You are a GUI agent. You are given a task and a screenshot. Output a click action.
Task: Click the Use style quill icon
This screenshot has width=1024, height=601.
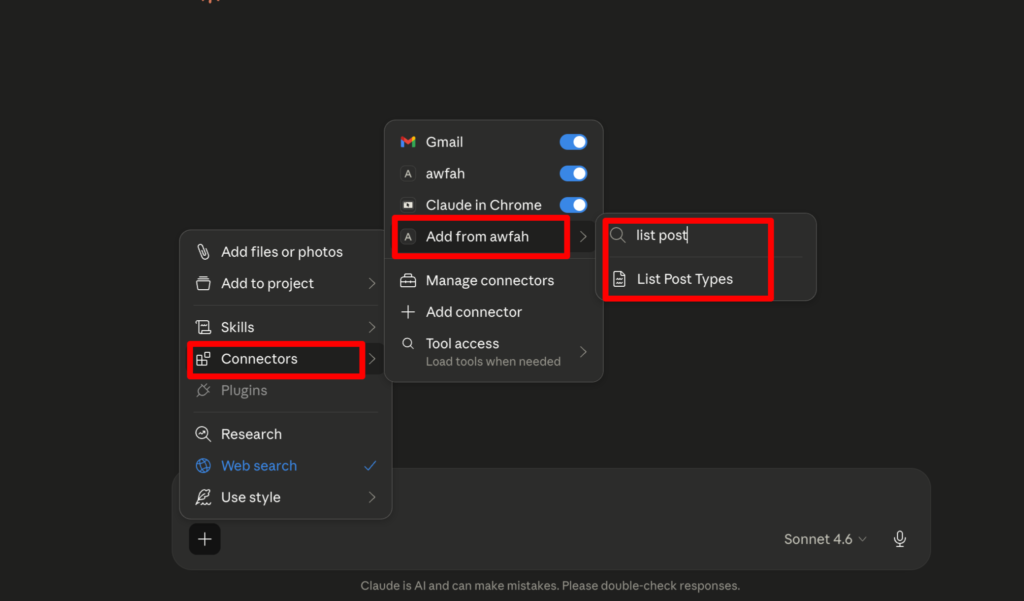(x=203, y=496)
